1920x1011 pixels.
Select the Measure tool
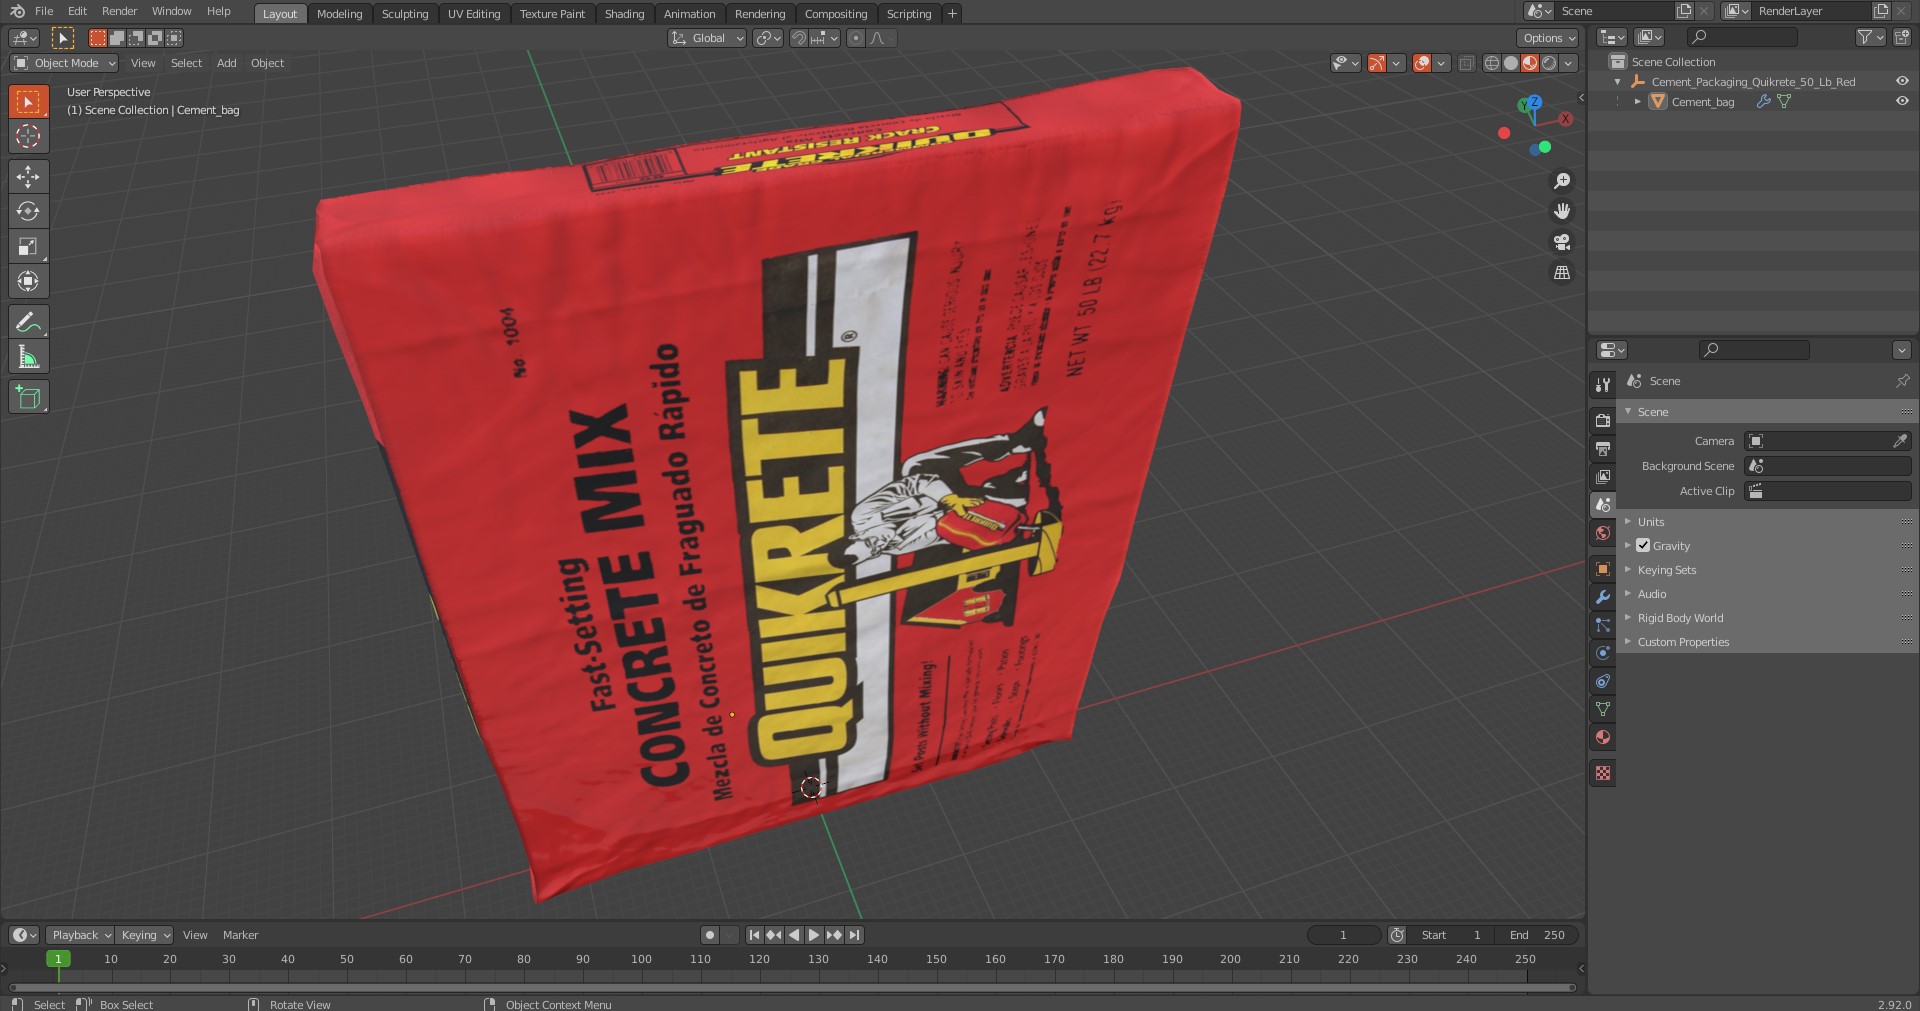[x=28, y=357]
